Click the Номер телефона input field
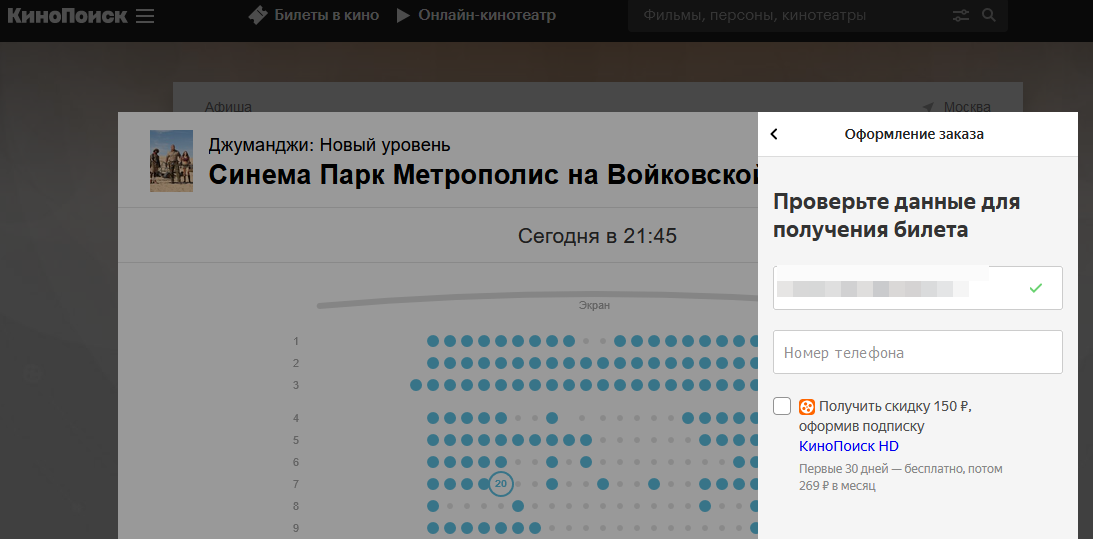1093x539 pixels. click(x=917, y=352)
